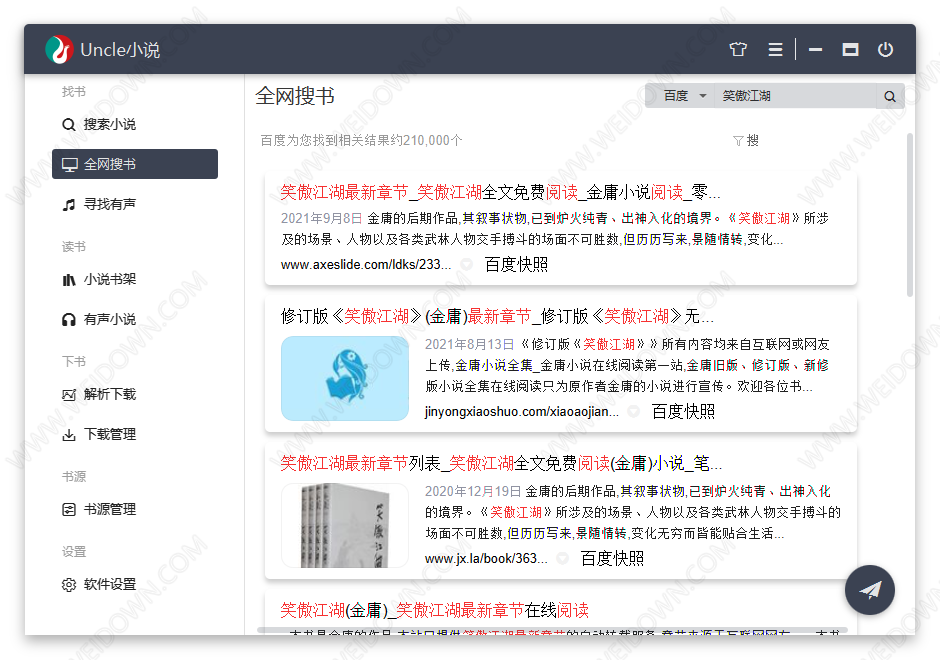Select 全网搜书 sidebar item

(135, 164)
